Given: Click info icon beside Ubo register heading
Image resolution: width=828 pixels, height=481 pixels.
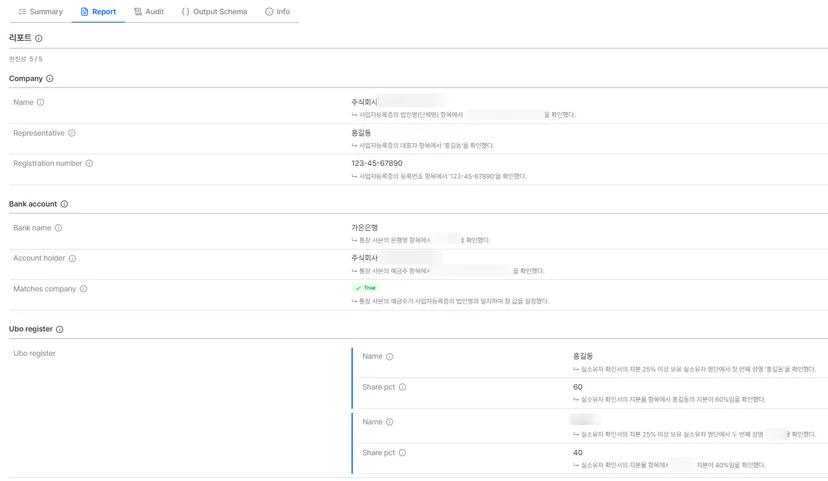Looking at the screenshot, I should coord(60,329).
